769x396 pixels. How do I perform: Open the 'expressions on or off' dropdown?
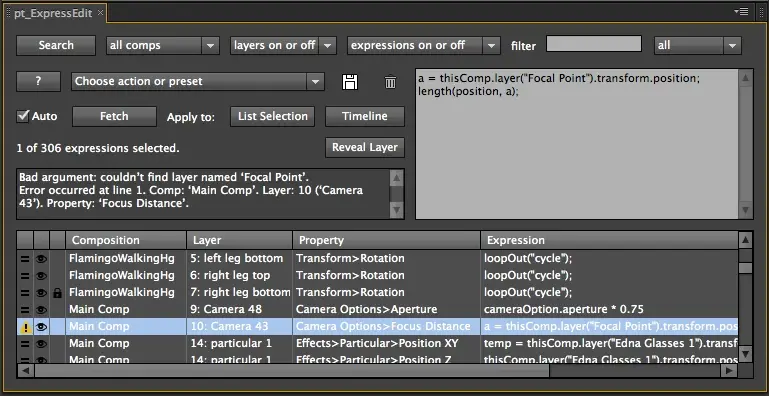click(x=424, y=46)
